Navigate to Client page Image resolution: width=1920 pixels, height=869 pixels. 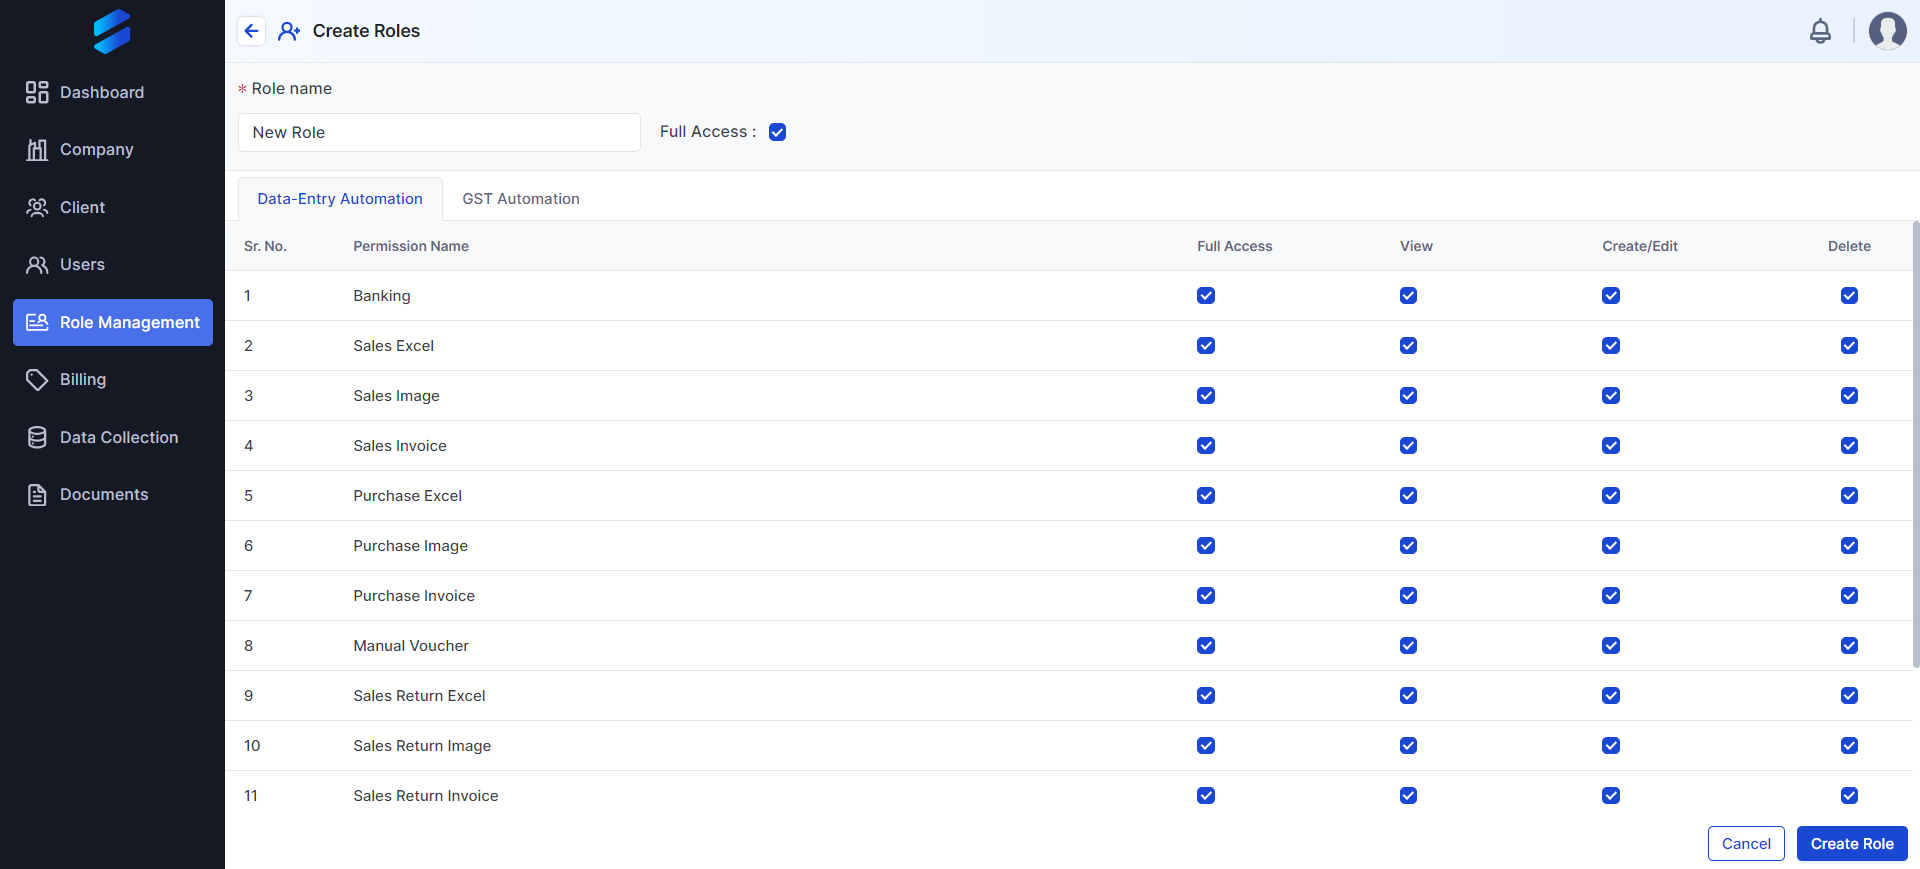113,207
